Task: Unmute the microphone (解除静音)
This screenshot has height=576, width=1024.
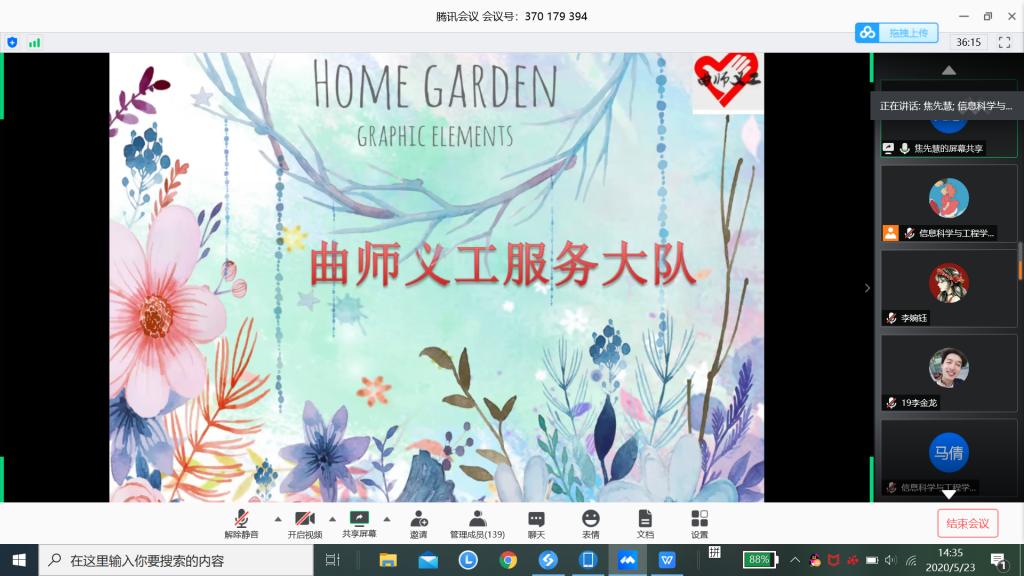Action: pyautogui.click(x=239, y=521)
